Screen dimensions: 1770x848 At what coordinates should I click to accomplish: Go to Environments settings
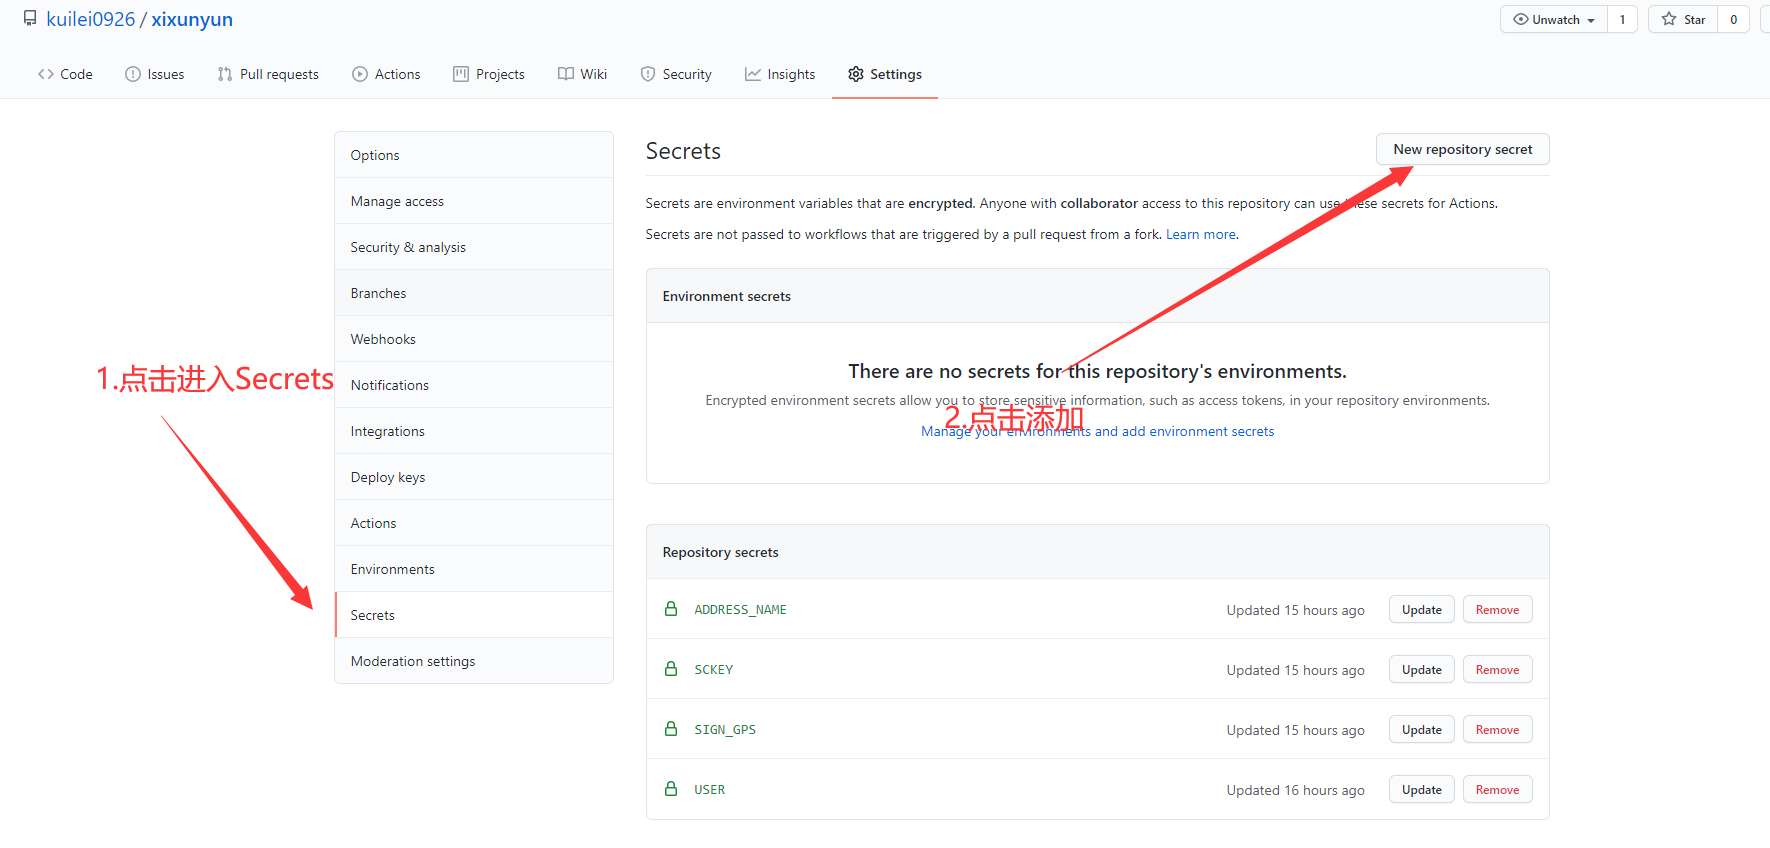(474, 569)
